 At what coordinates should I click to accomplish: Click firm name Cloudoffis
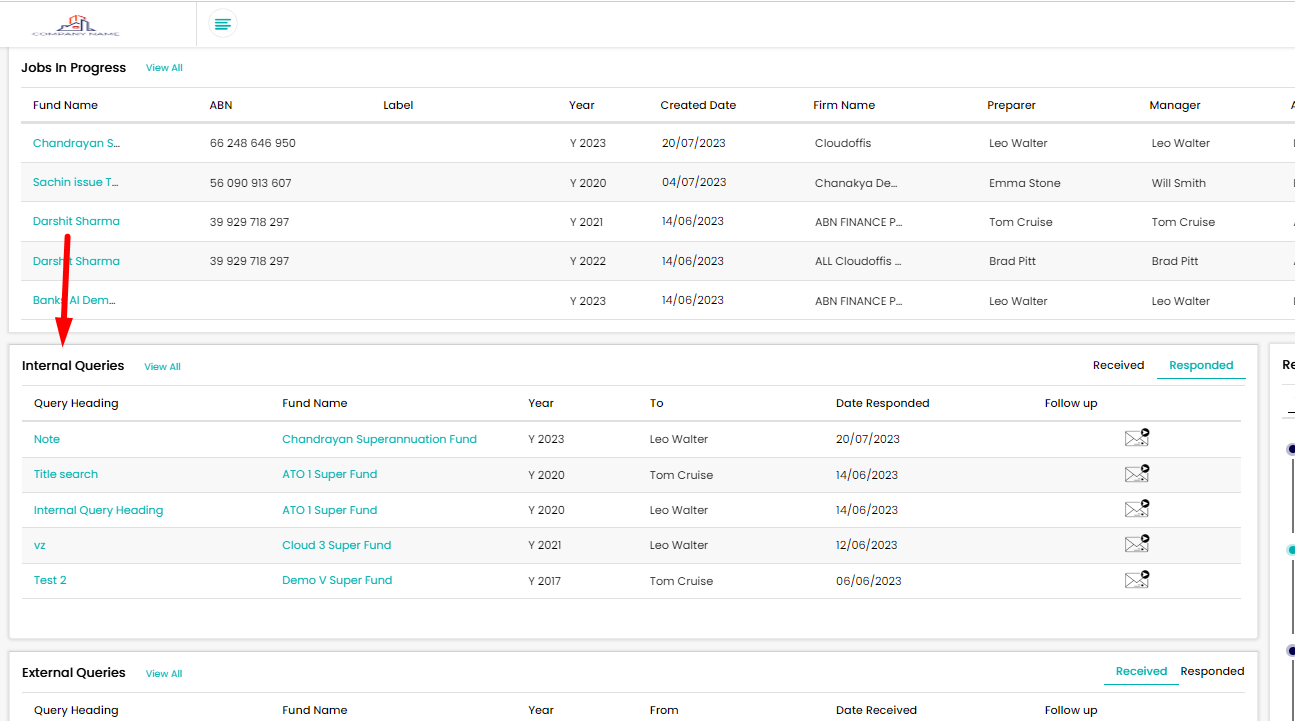click(x=843, y=143)
